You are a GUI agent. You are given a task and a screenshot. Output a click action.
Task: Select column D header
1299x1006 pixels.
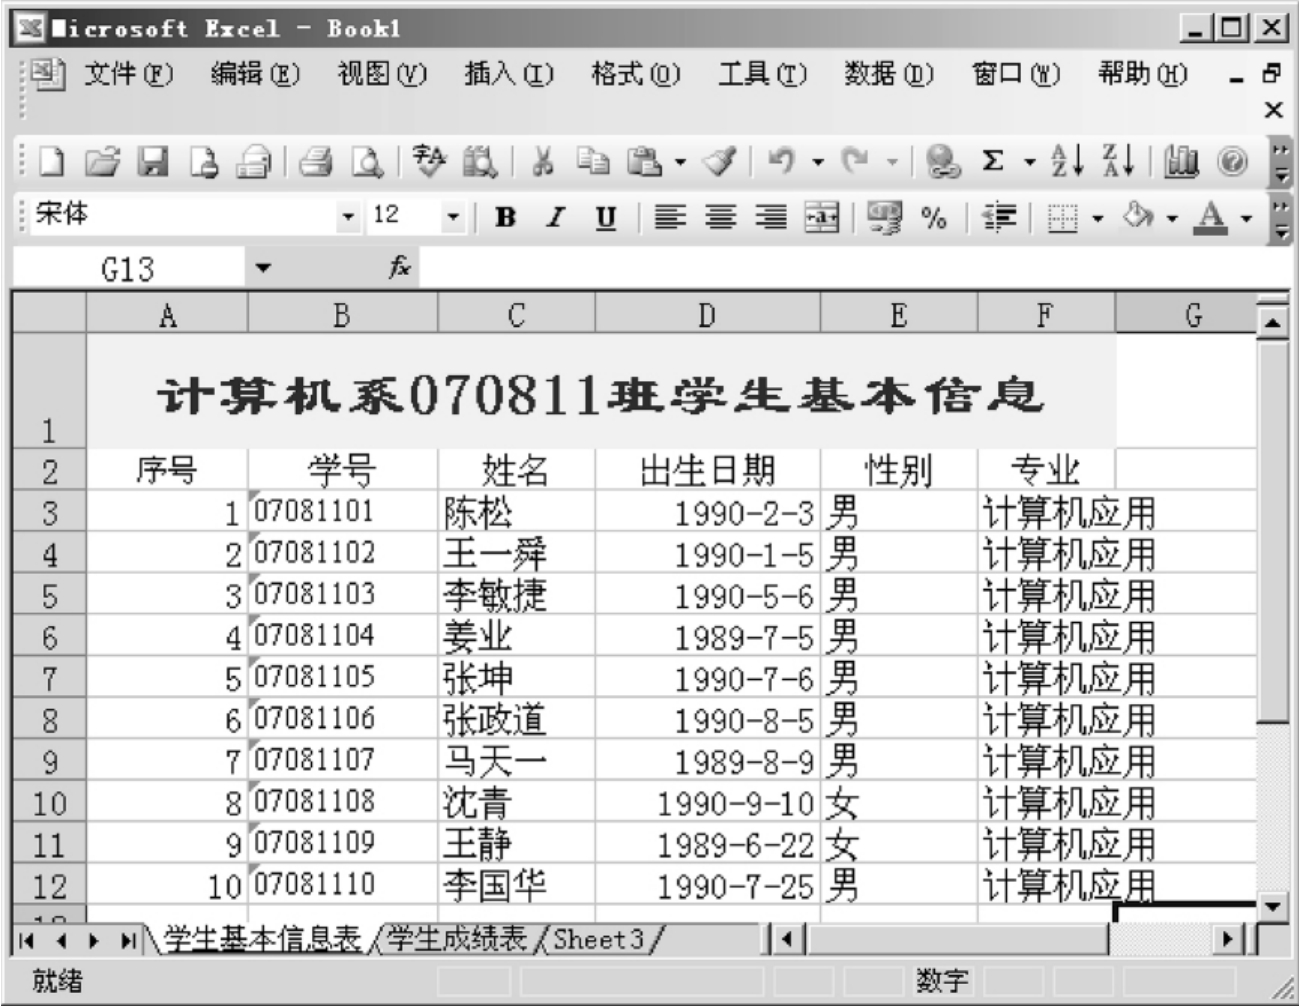click(x=707, y=316)
